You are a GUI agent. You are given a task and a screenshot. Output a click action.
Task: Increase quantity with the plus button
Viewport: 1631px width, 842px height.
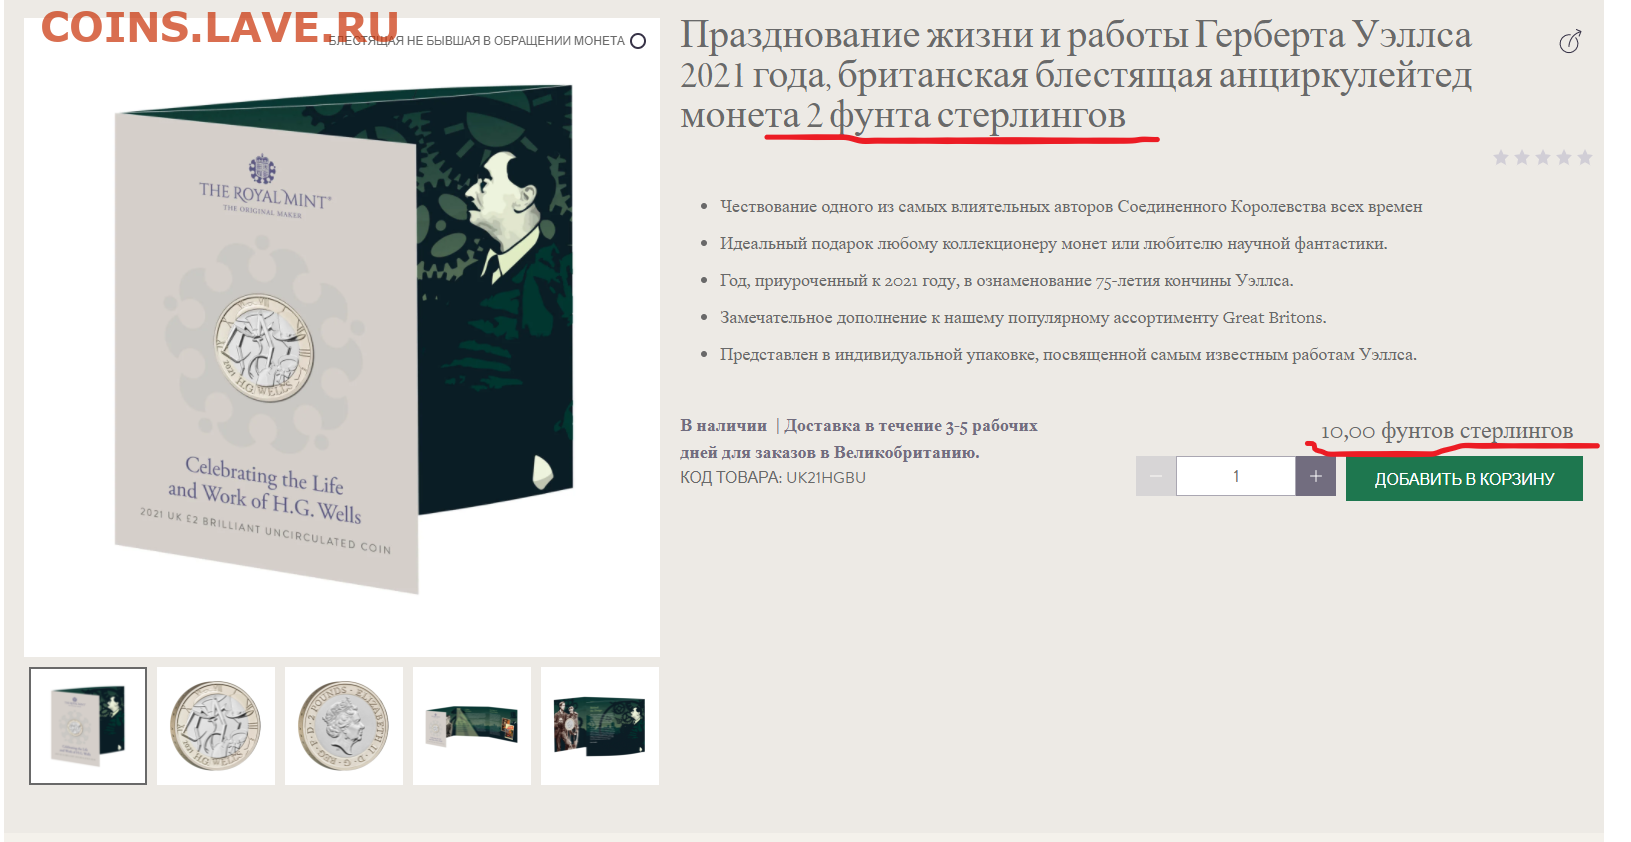pyautogui.click(x=1316, y=476)
